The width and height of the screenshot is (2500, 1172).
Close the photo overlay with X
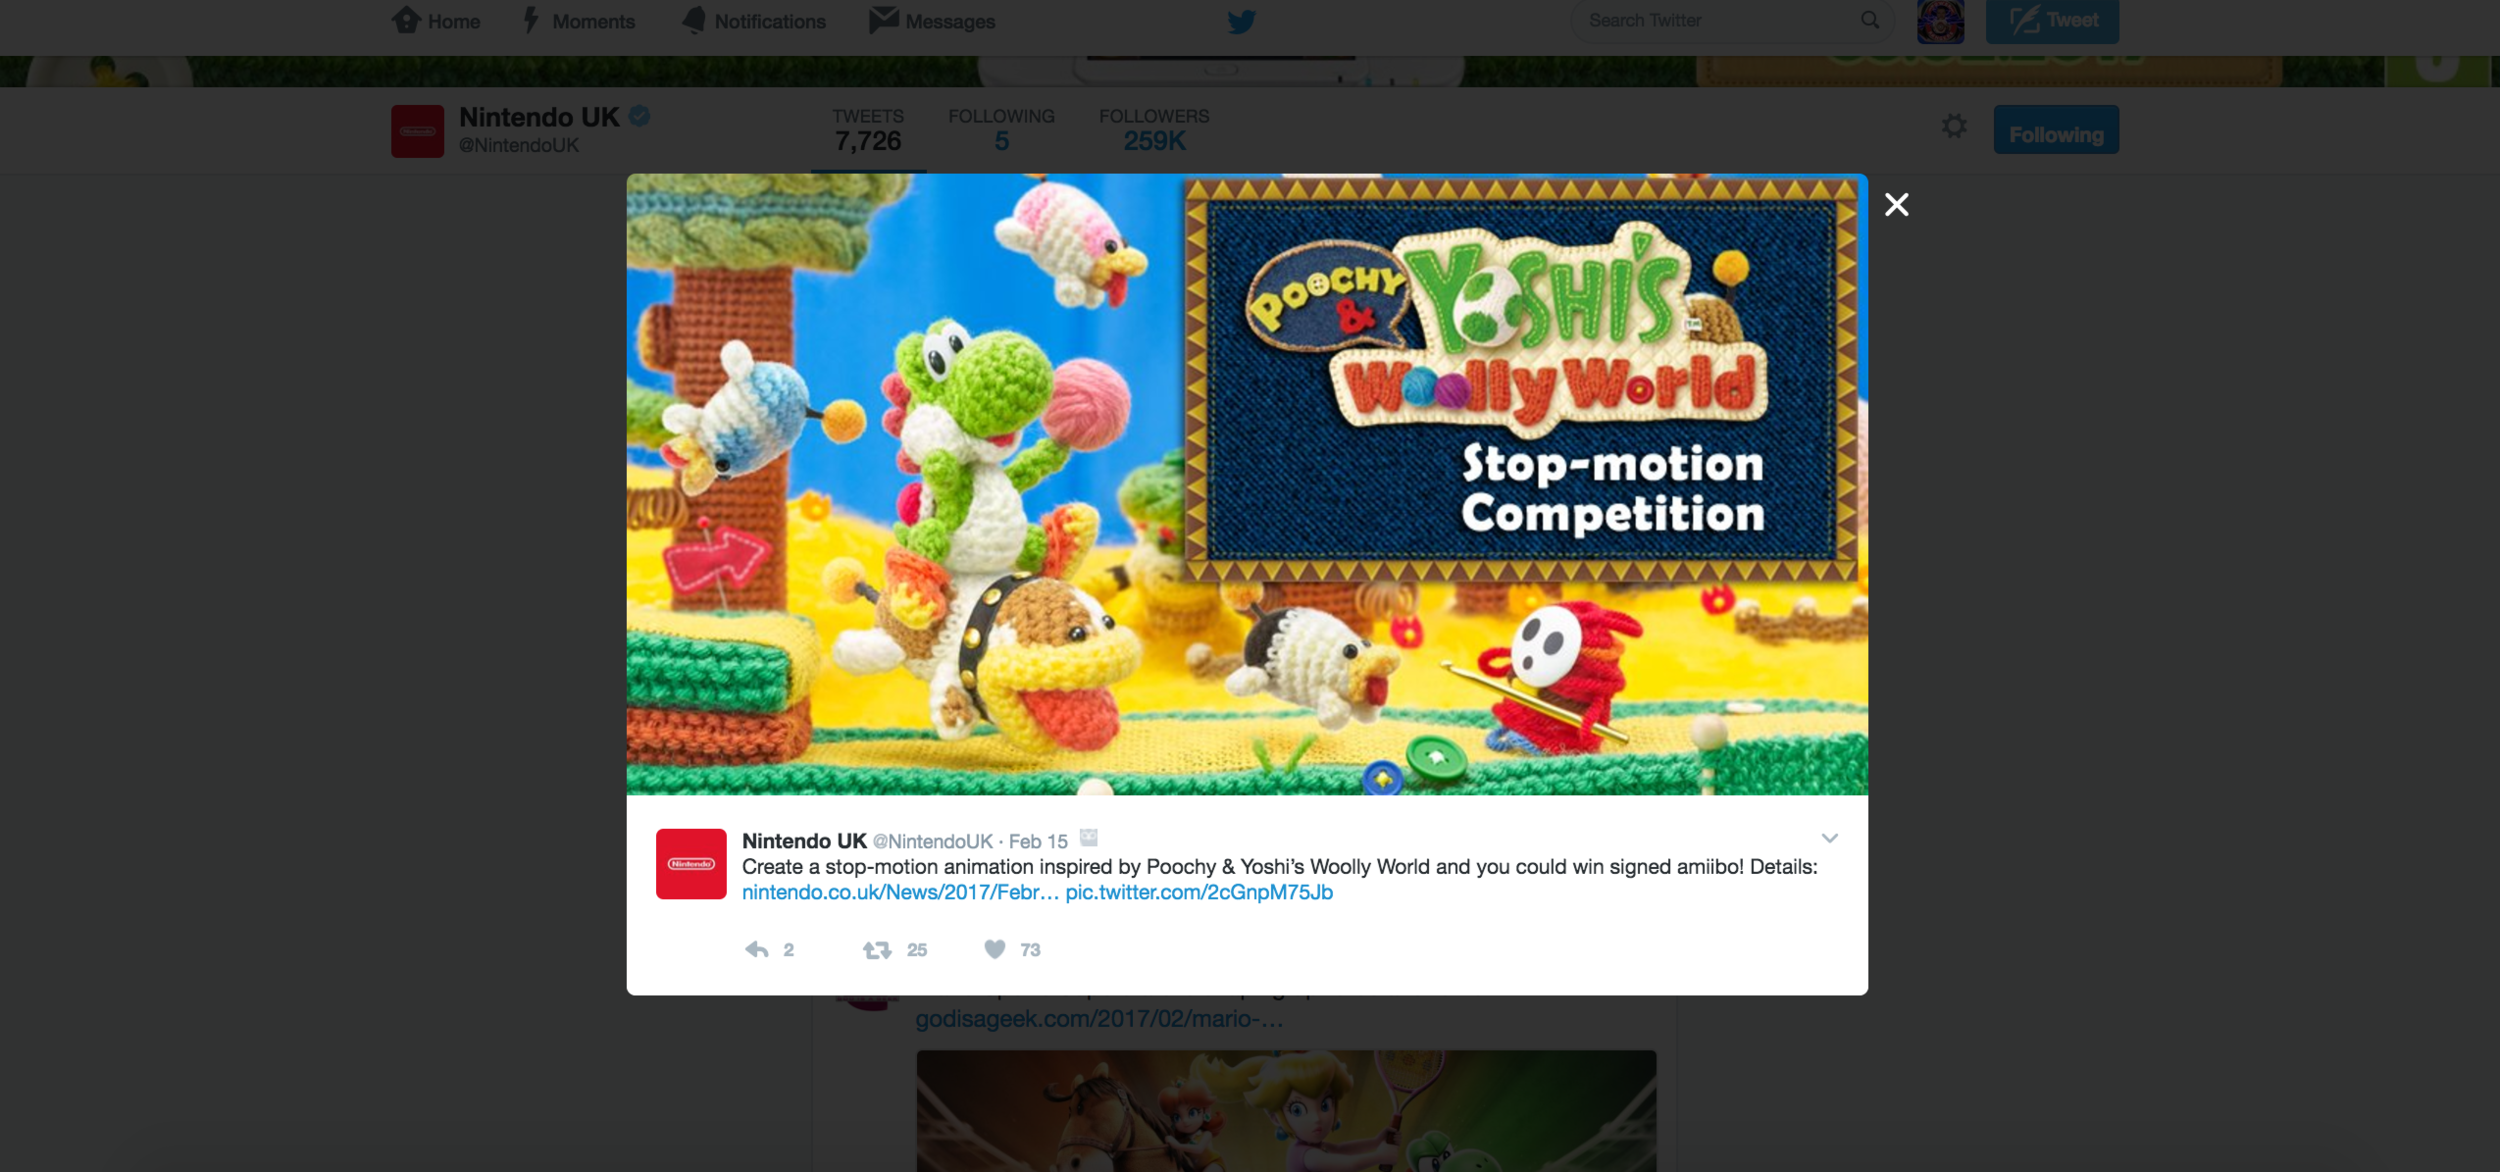pyautogui.click(x=1896, y=205)
